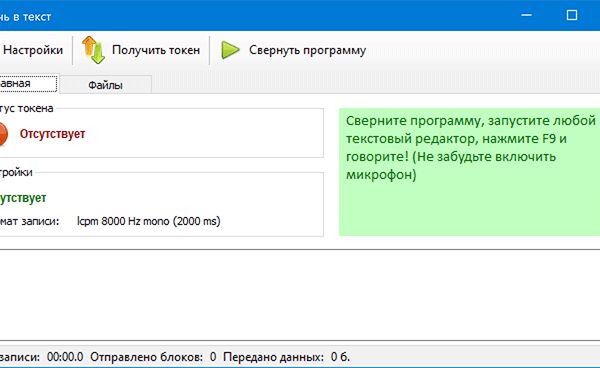Click the empty log area below settings
The height and width of the screenshot is (368, 600).
(300, 295)
